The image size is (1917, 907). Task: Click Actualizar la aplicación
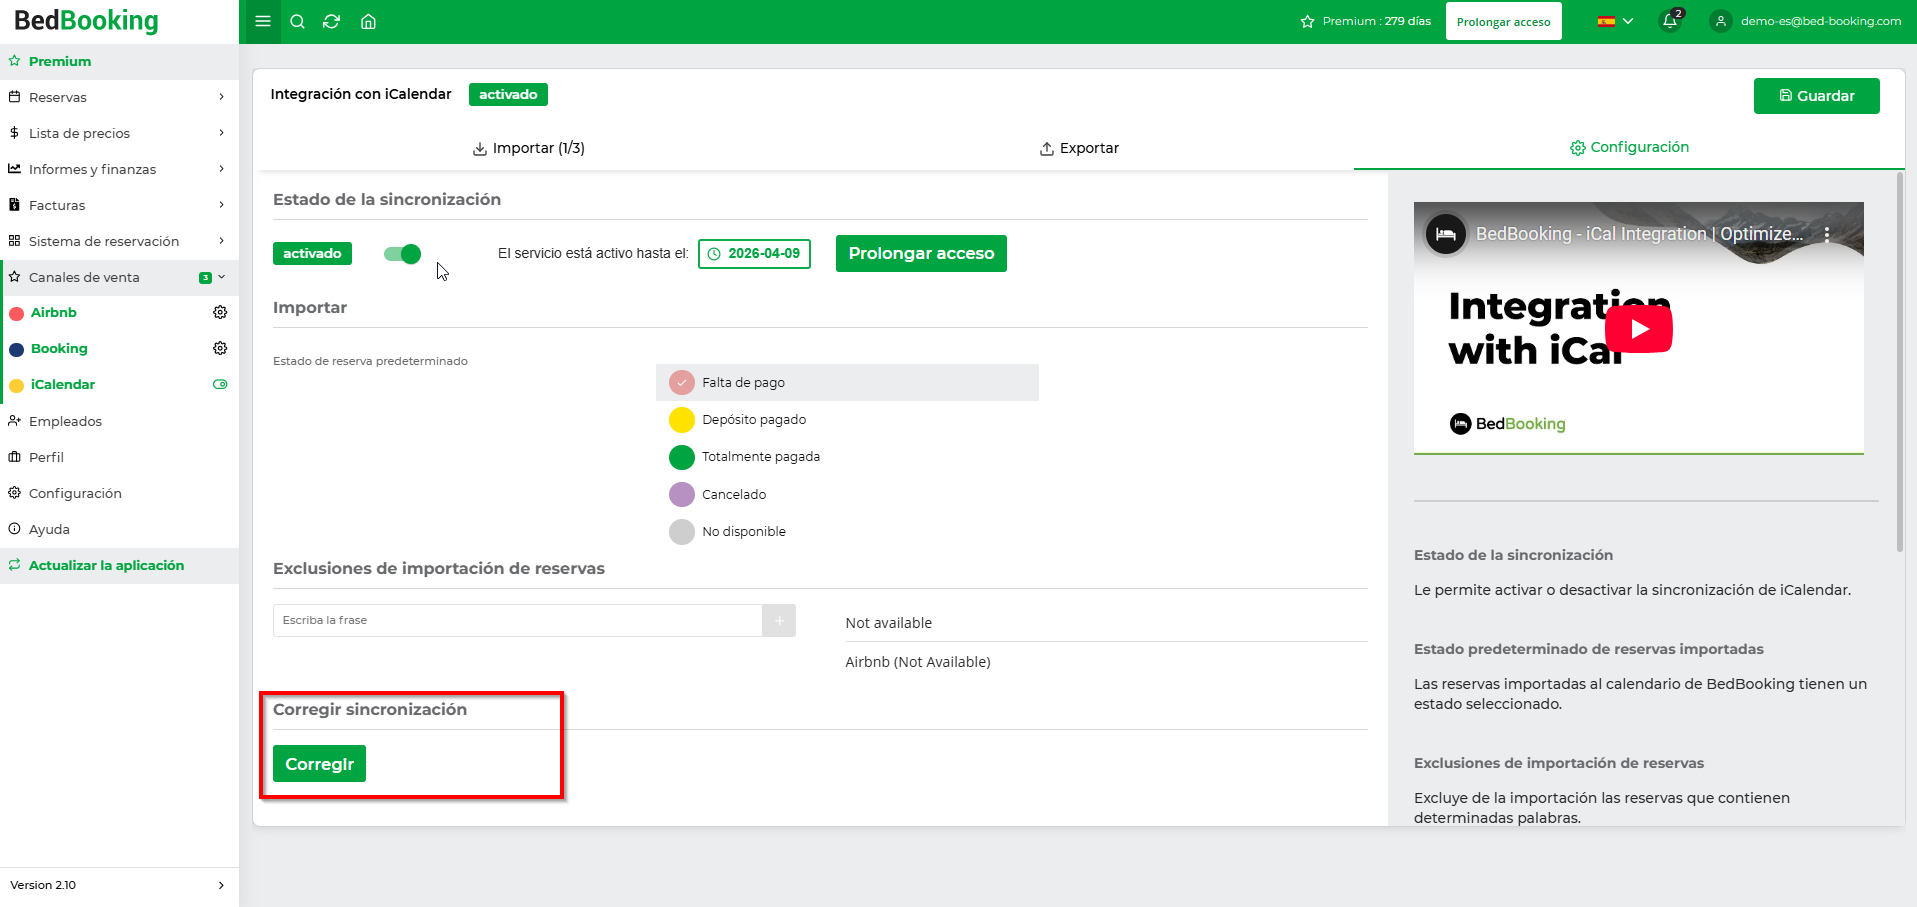tap(119, 565)
